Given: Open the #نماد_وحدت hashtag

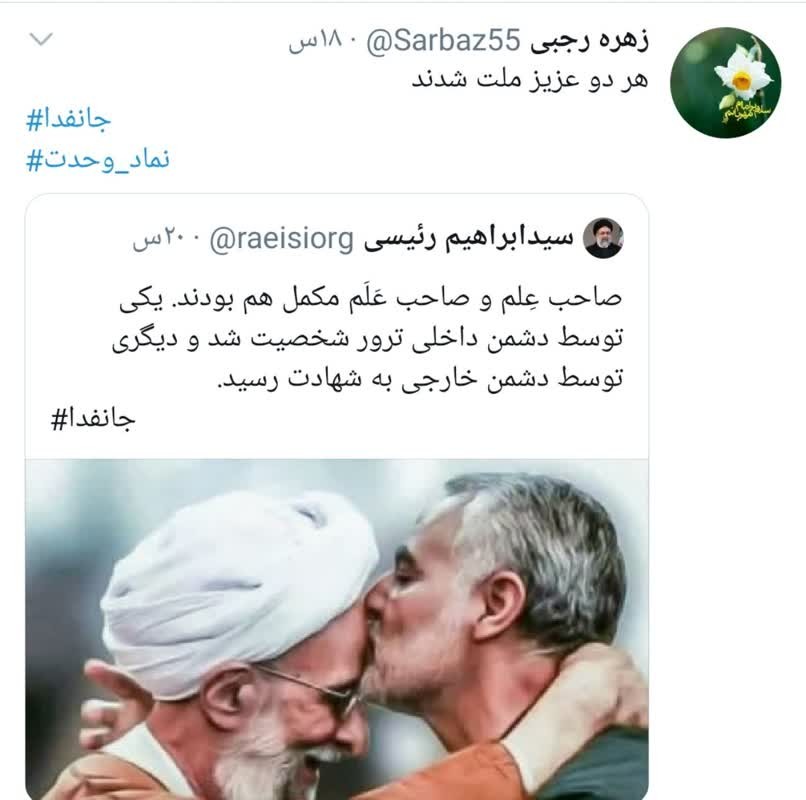Looking at the screenshot, I should (98, 160).
